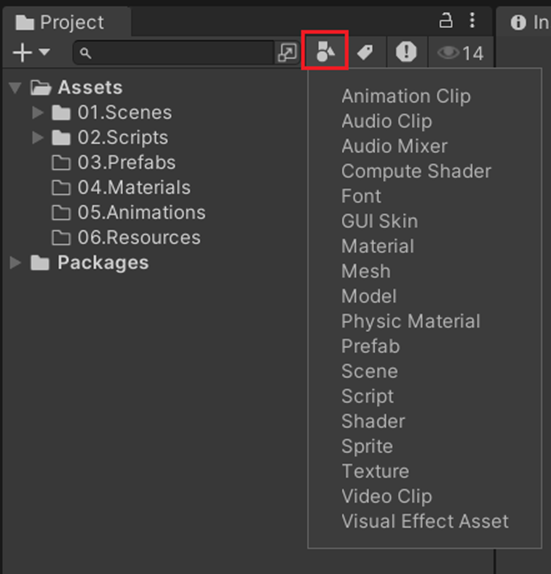This screenshot has height=574, width=551.
Task: Open the Search by Label filter
Action: coord(365,52)
